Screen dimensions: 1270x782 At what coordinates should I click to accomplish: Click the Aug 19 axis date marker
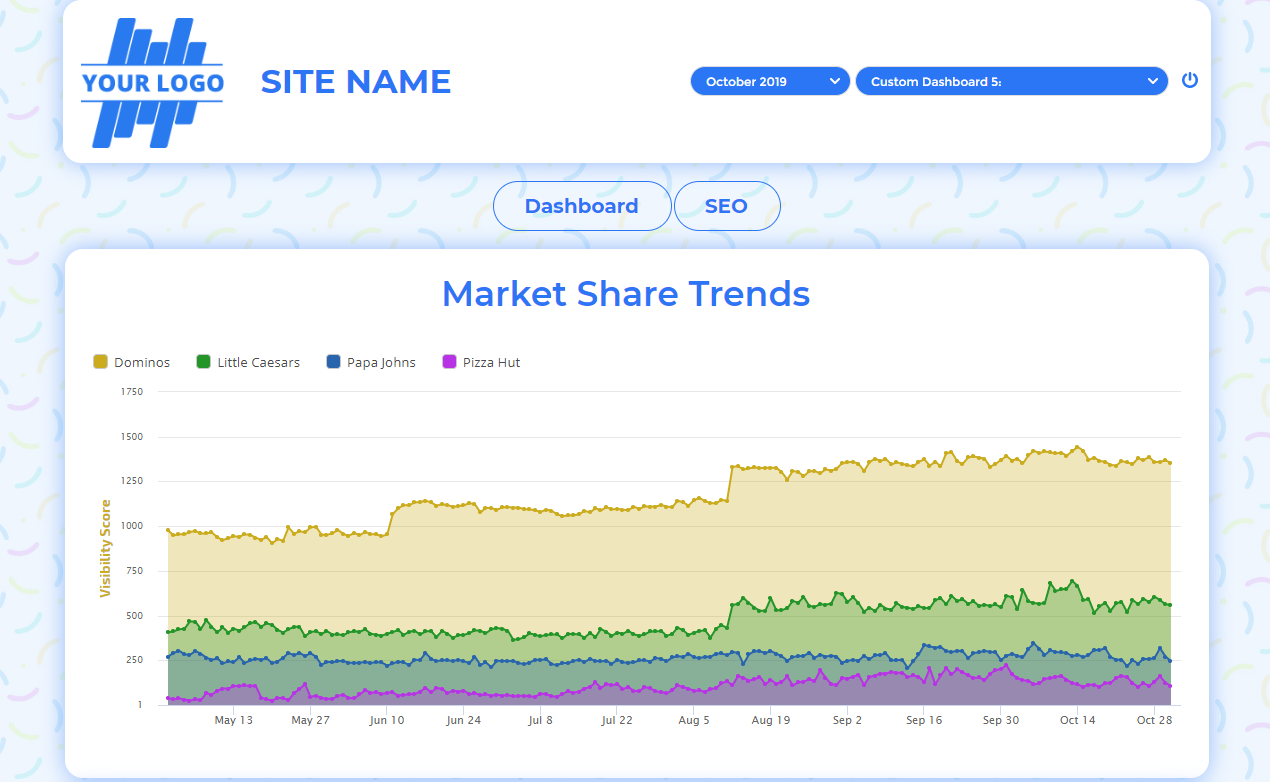(x=770, y=720)
